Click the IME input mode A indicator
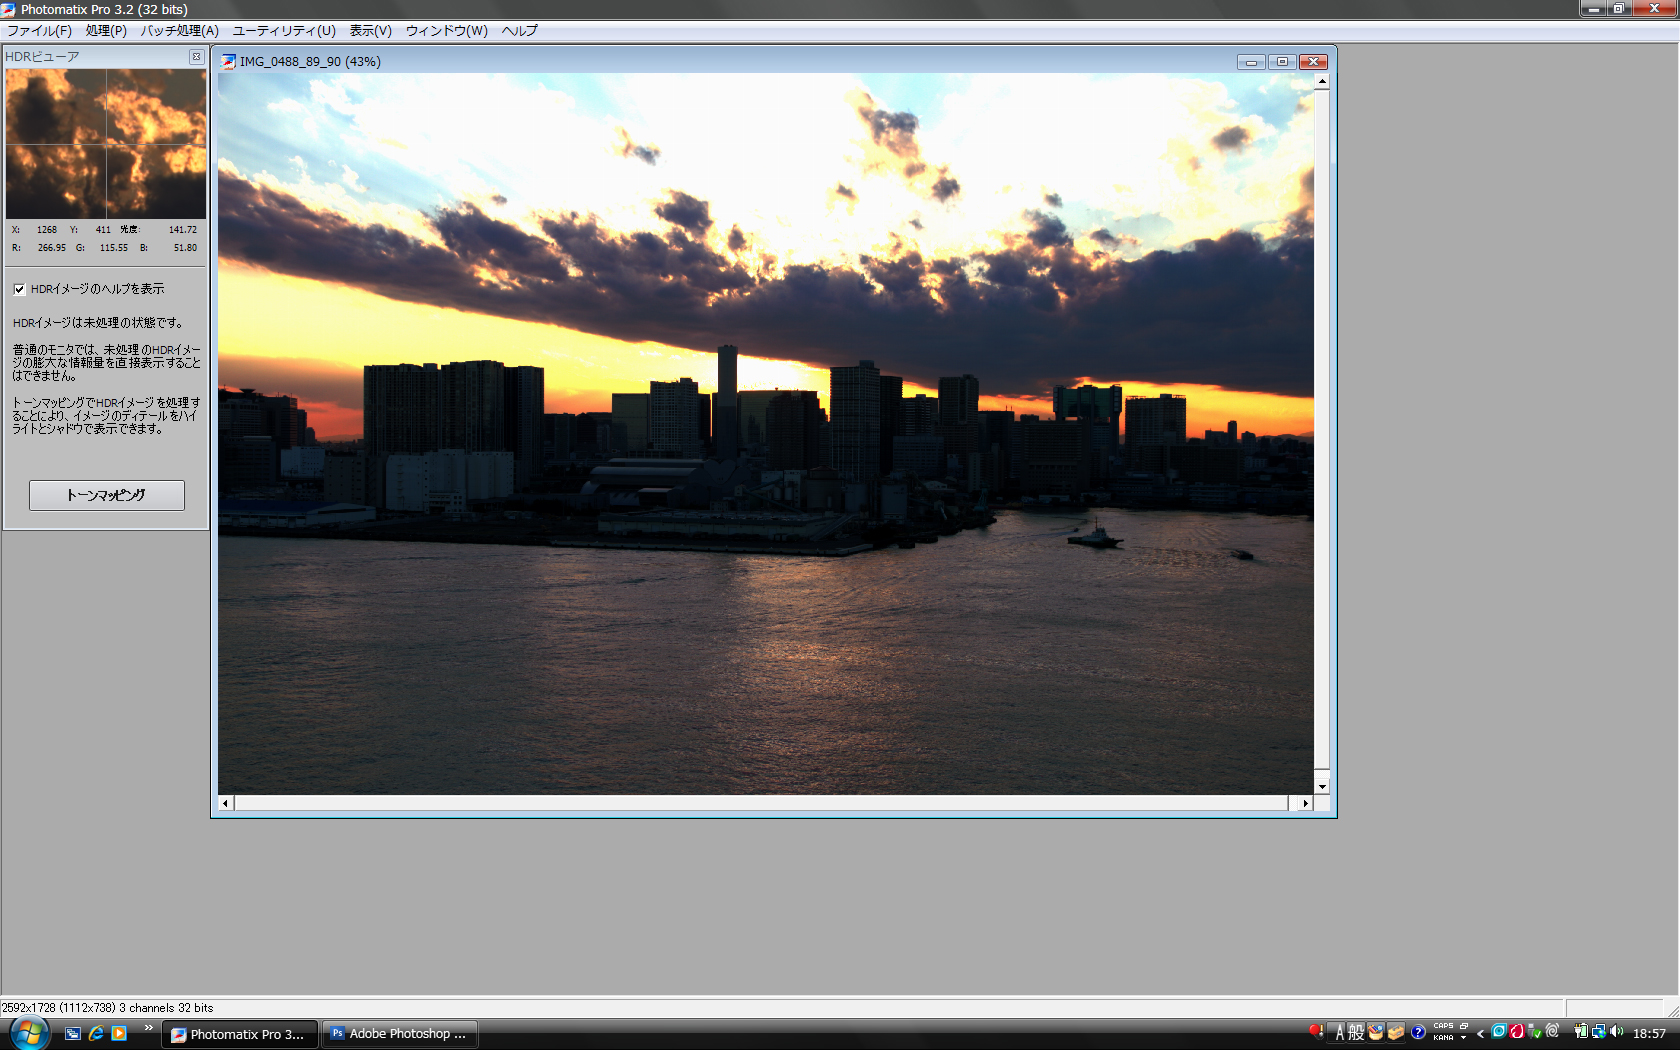The image size is (1680, 1050). [x=1340, y=1033]
